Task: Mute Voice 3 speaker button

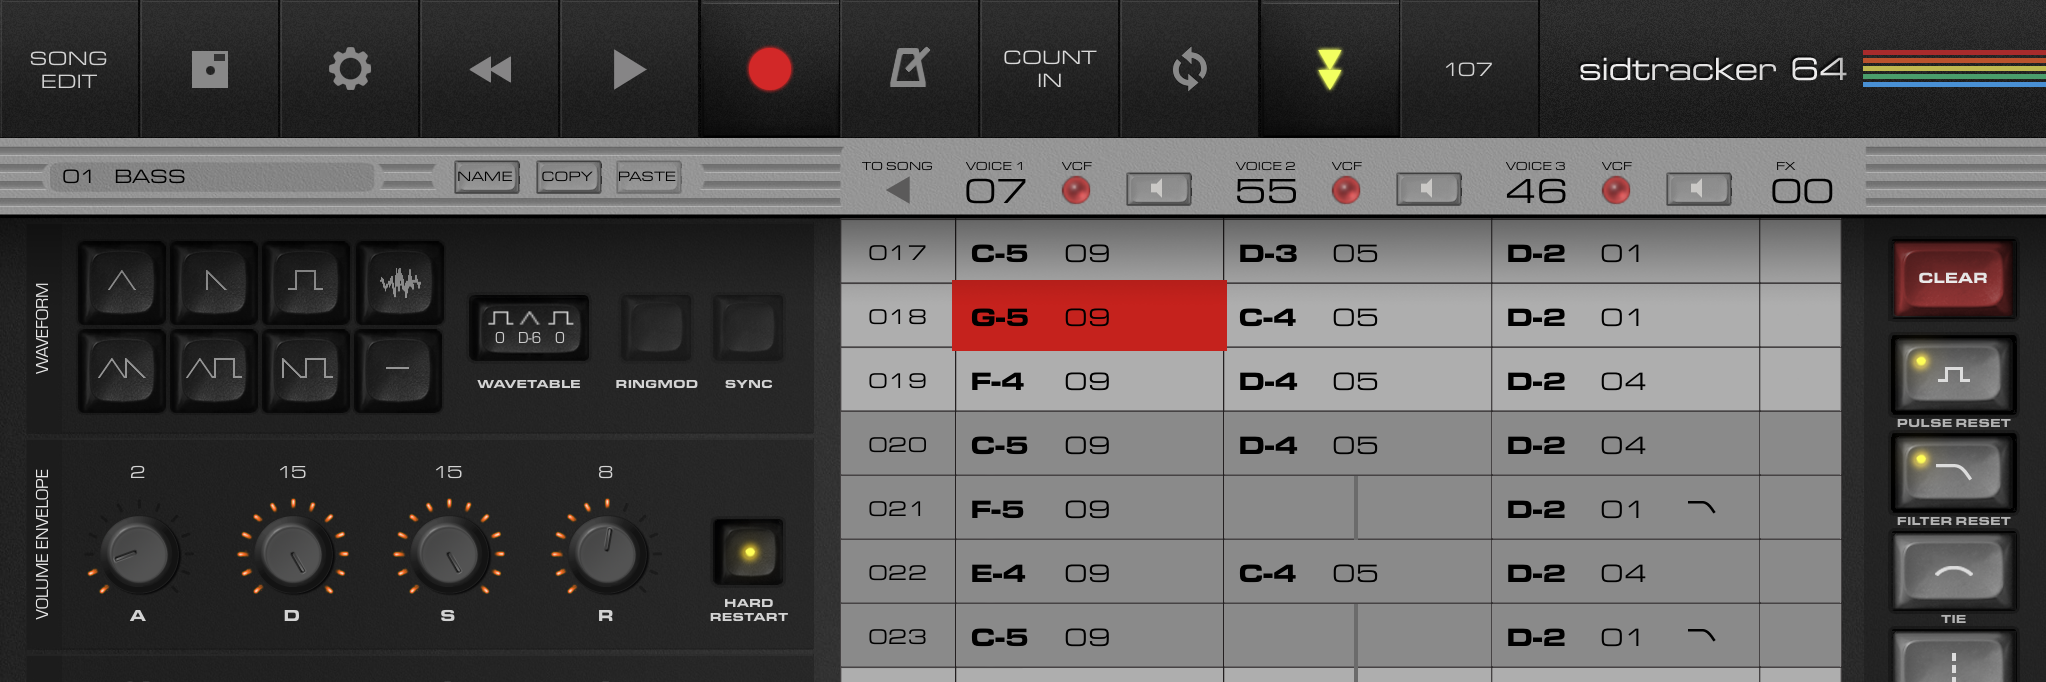Action: (x=1699, y=189)
